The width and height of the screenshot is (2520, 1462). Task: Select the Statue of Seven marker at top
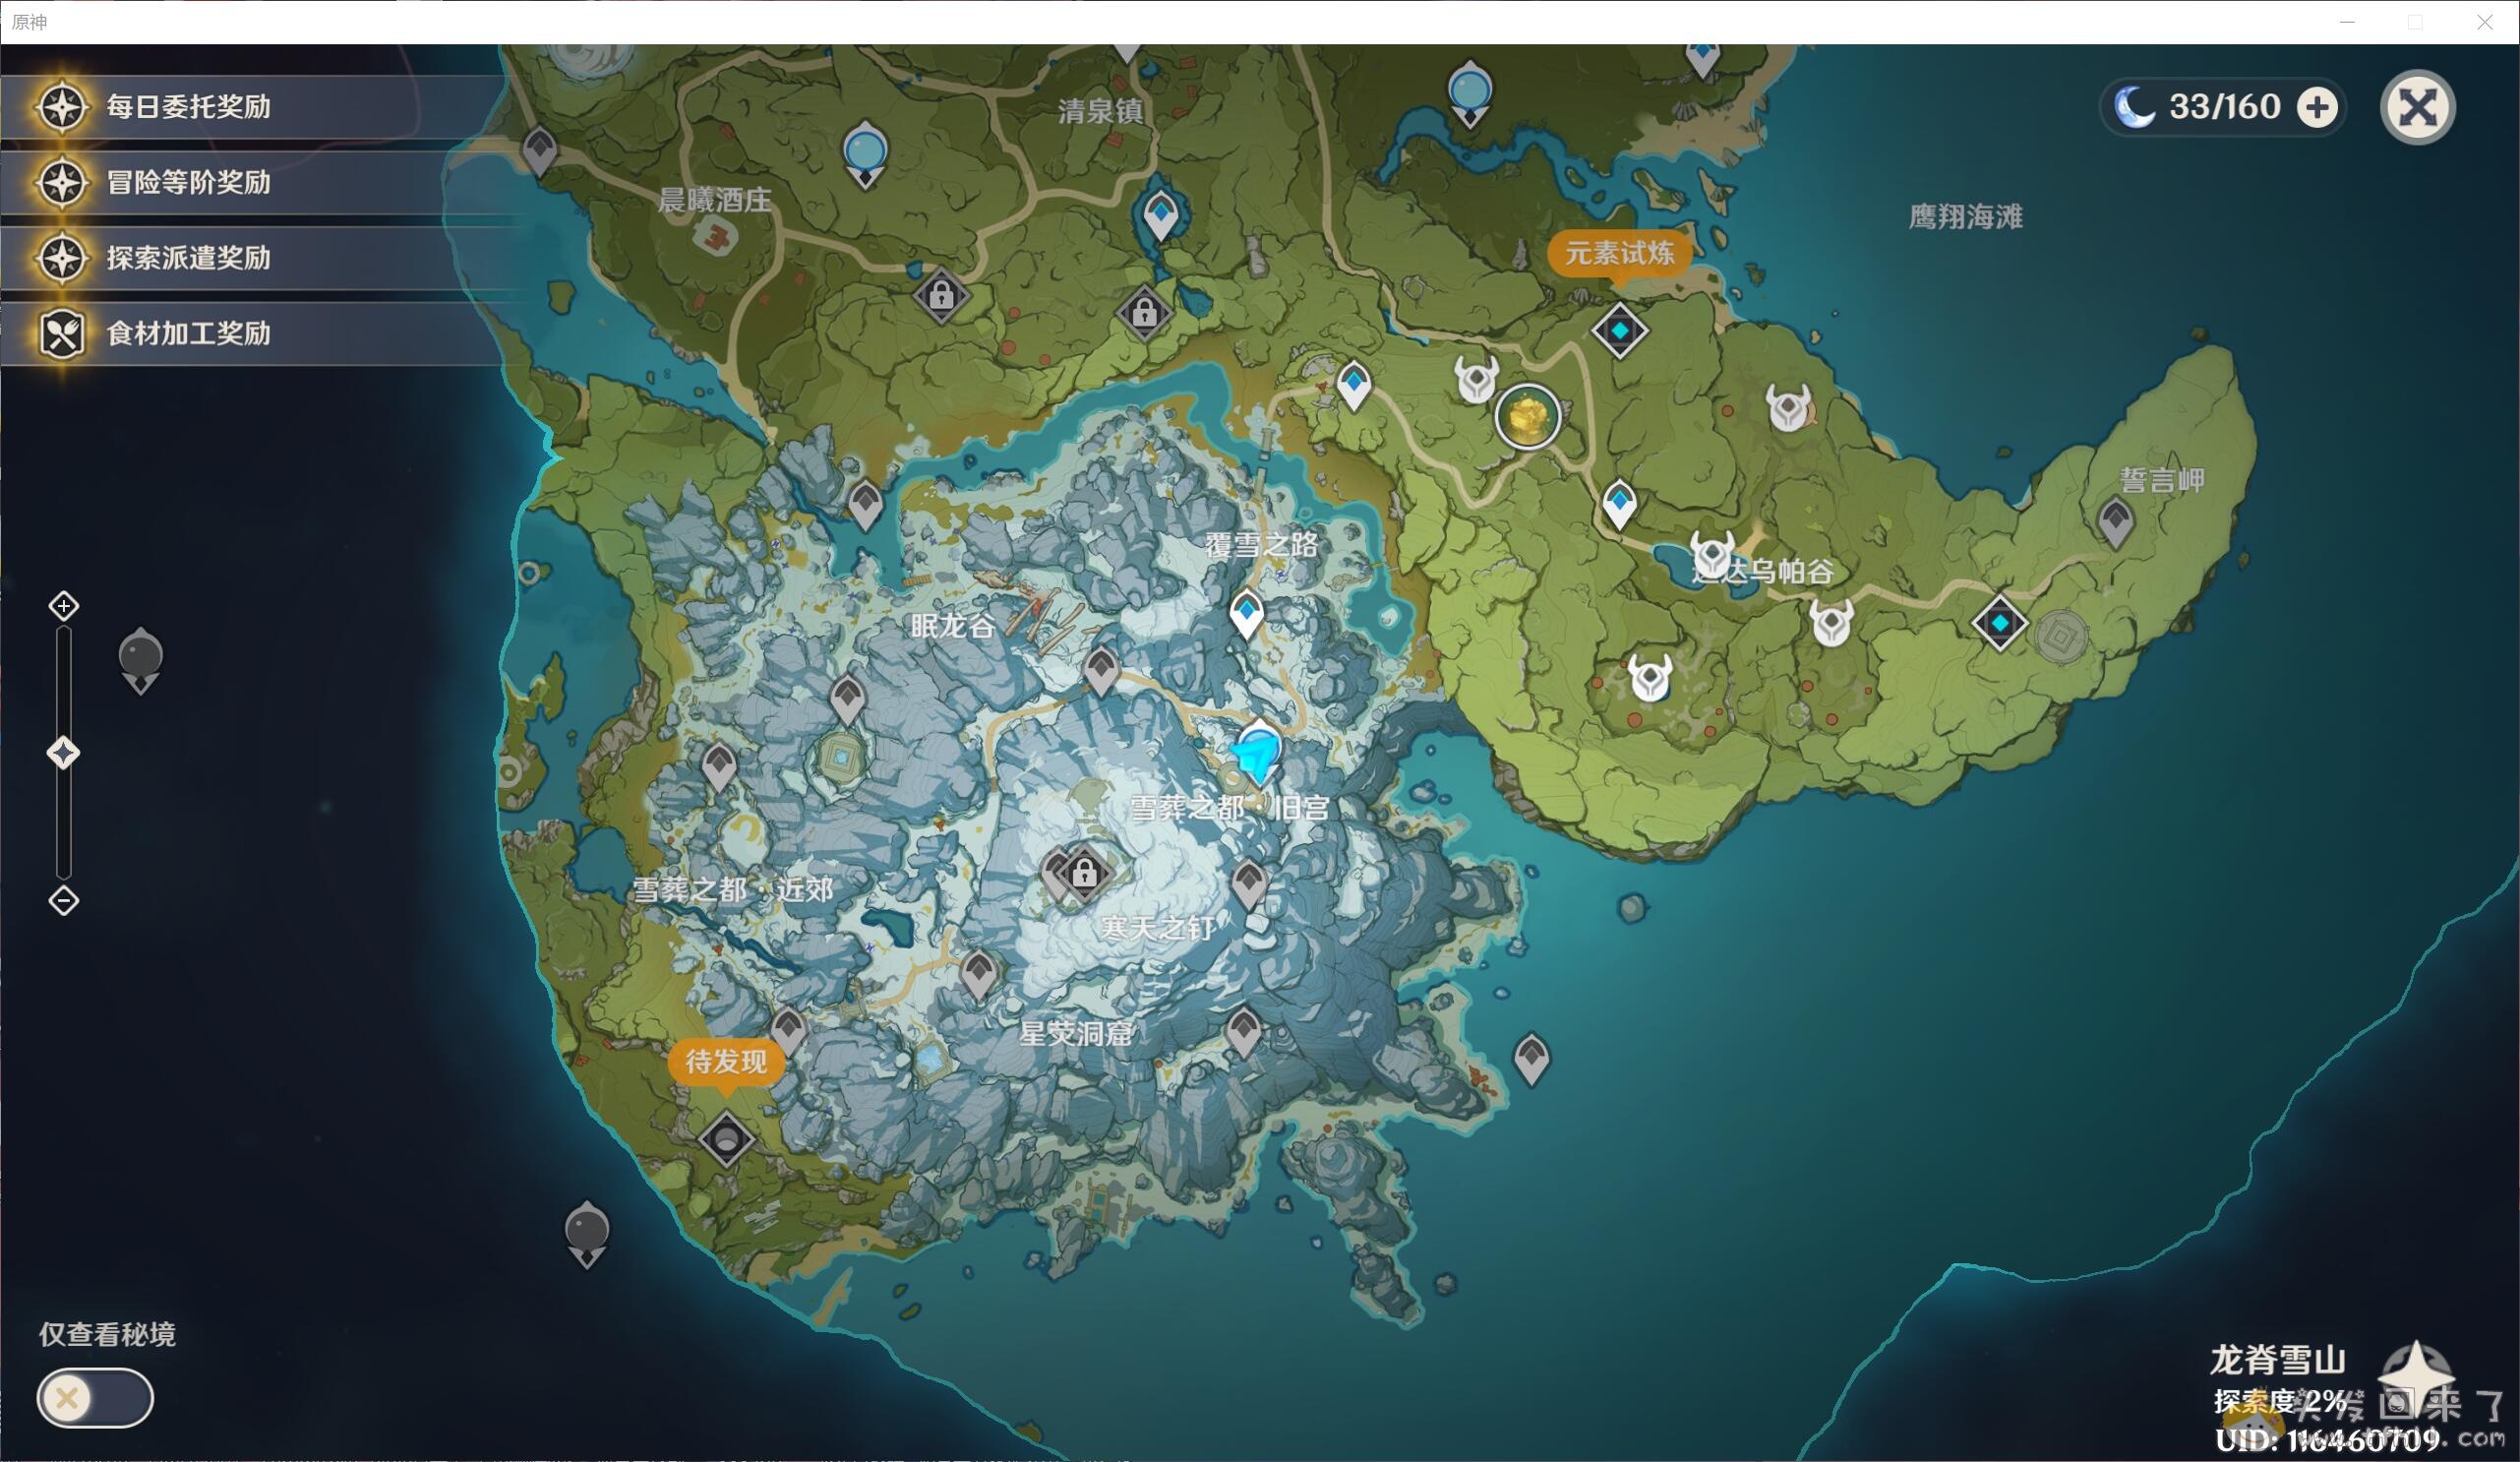(x=1470, y=93)
